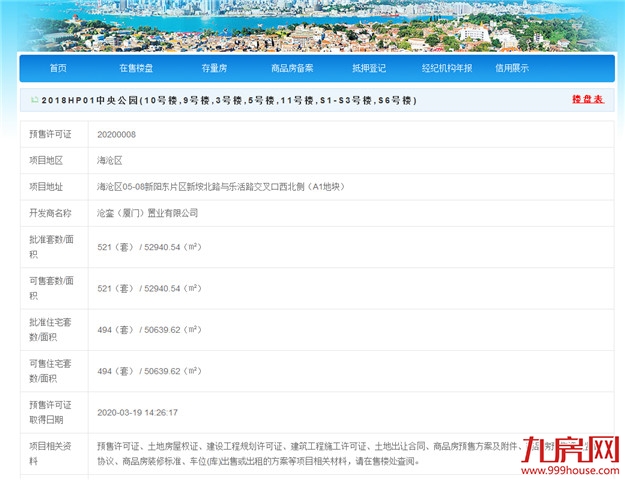The width and height of the screenshot is (625, 480).
Task: Open the 经纪机构年报 menu item
Action: 447,68
